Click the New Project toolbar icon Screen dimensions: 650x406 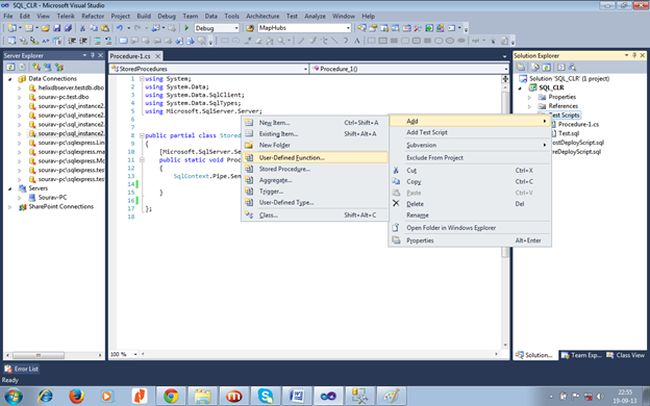coord(12,28)
